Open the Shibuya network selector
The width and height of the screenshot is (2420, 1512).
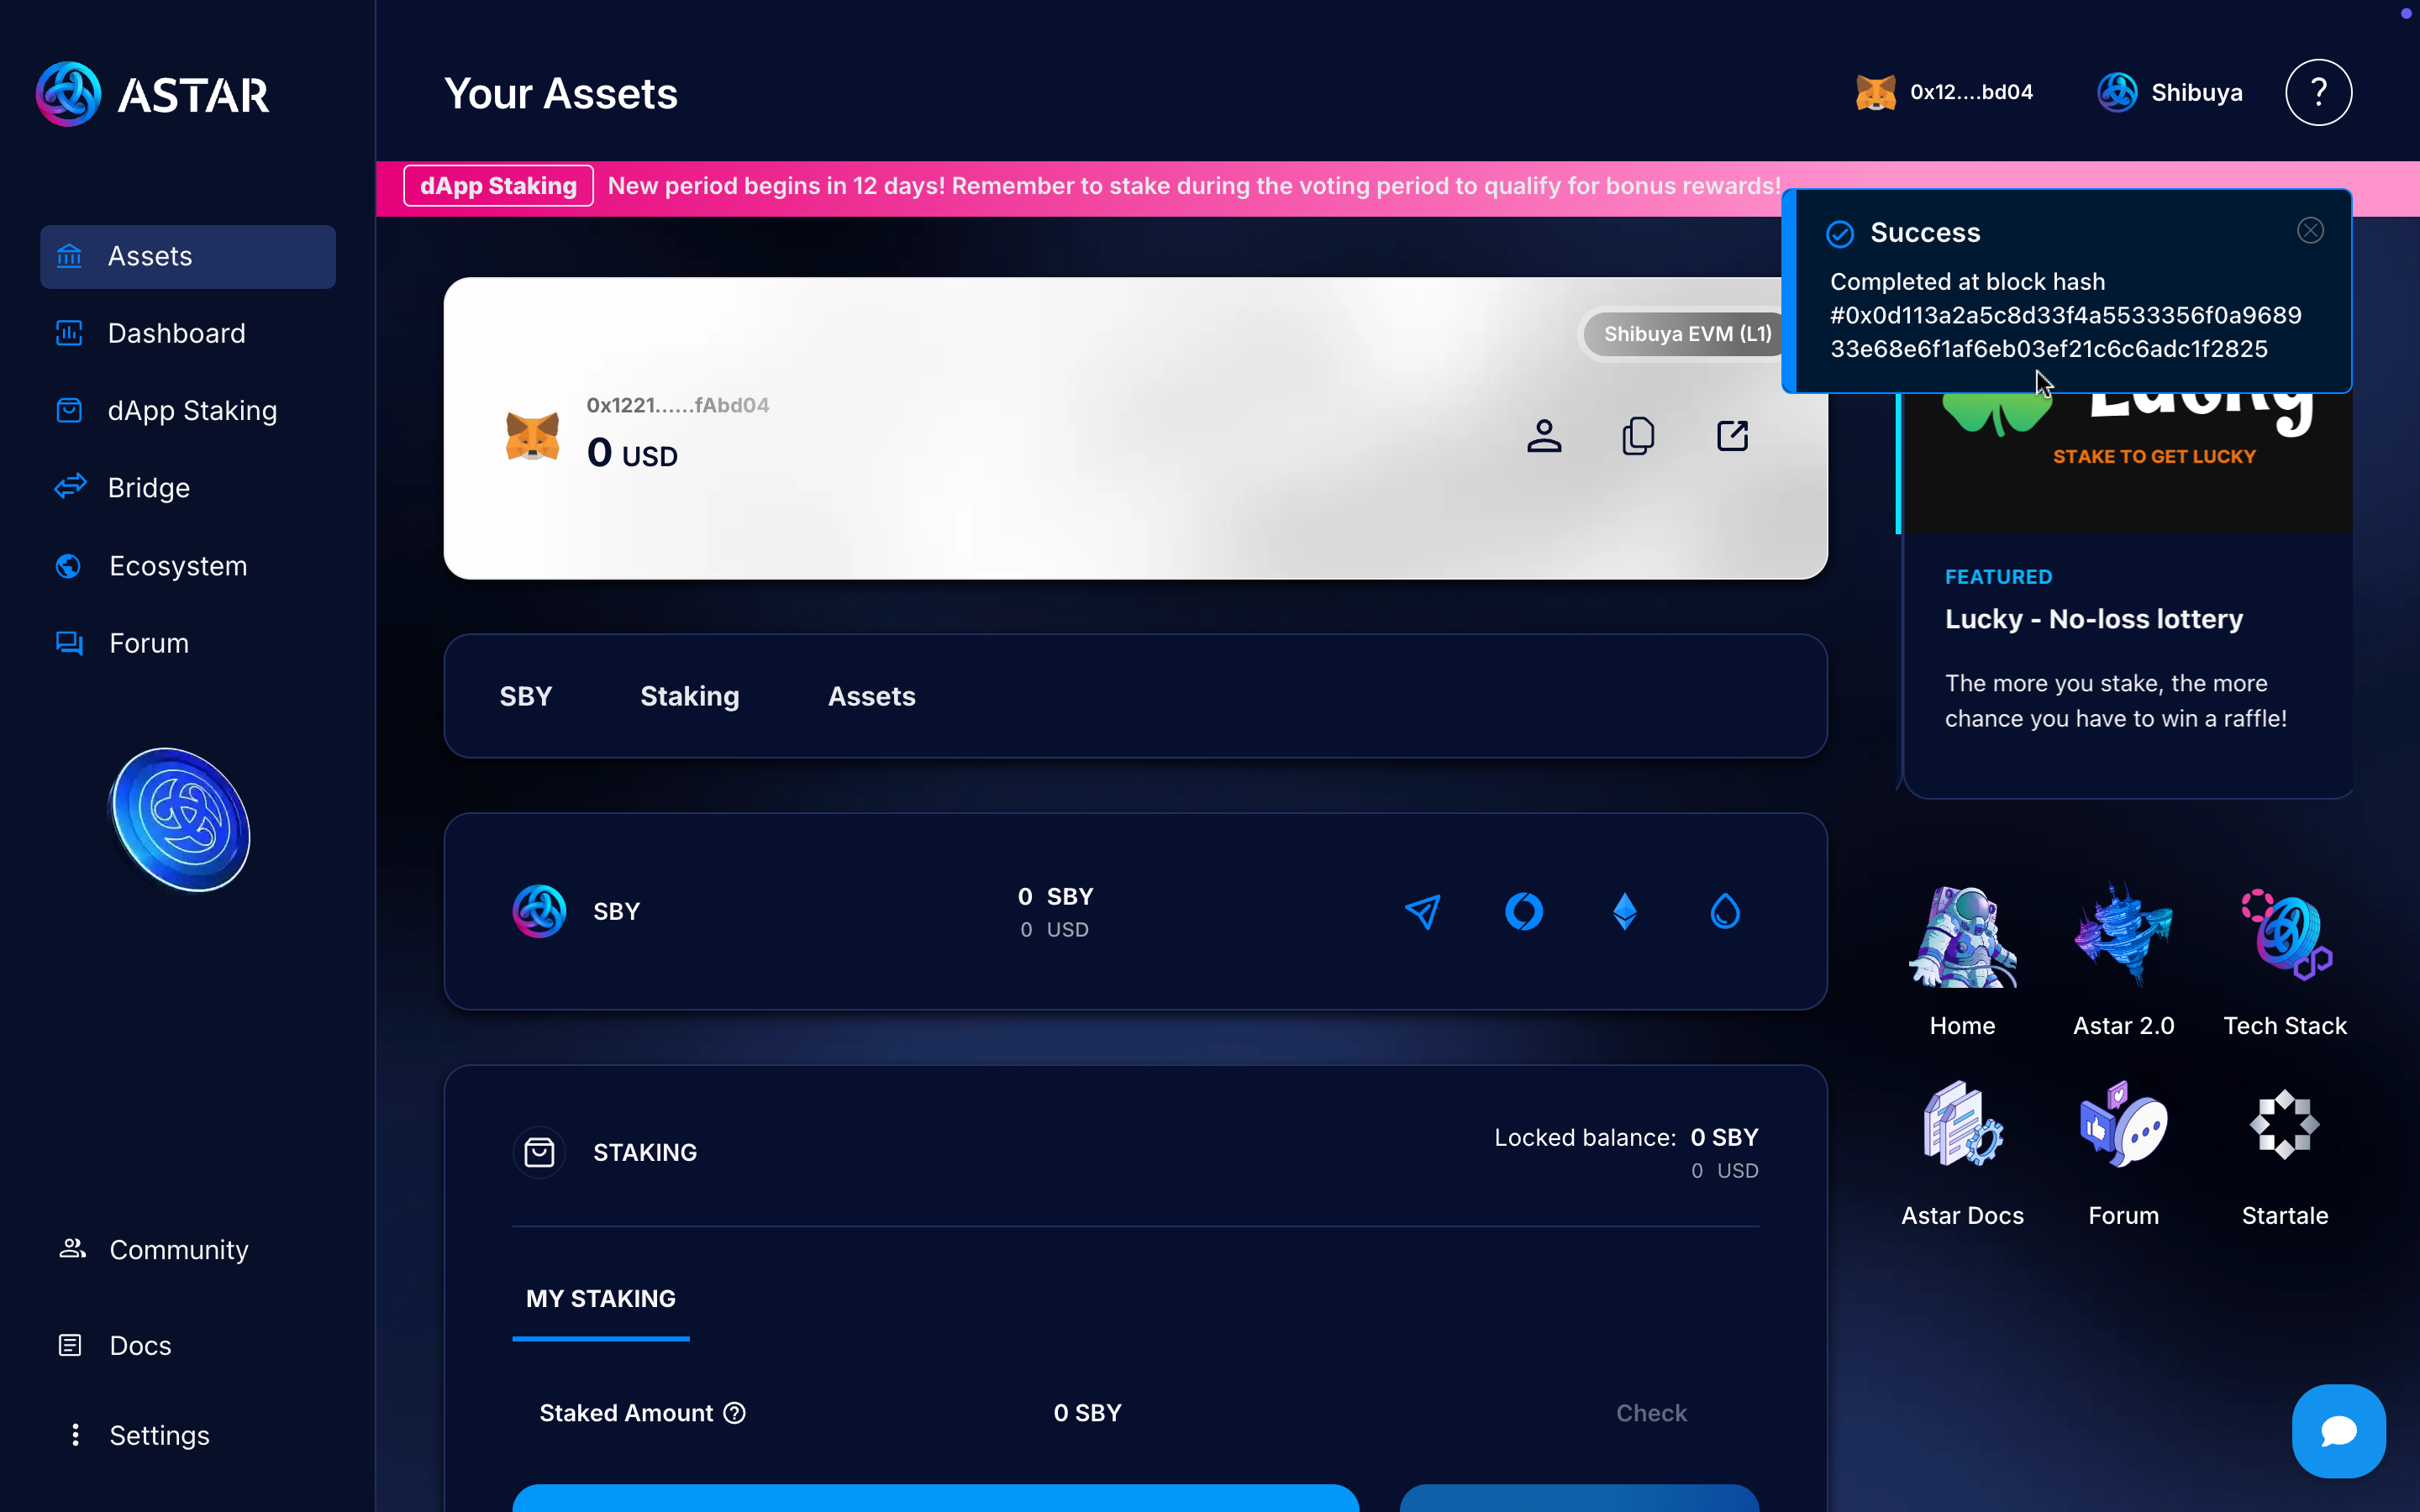[x=2170, y=92]
